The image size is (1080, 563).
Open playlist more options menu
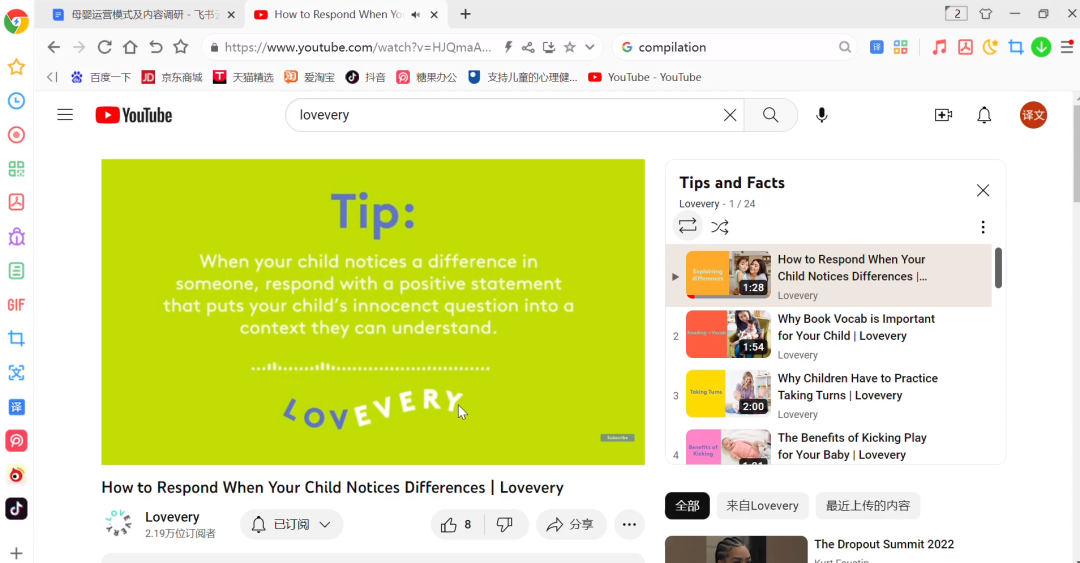[x=983, y=227]
